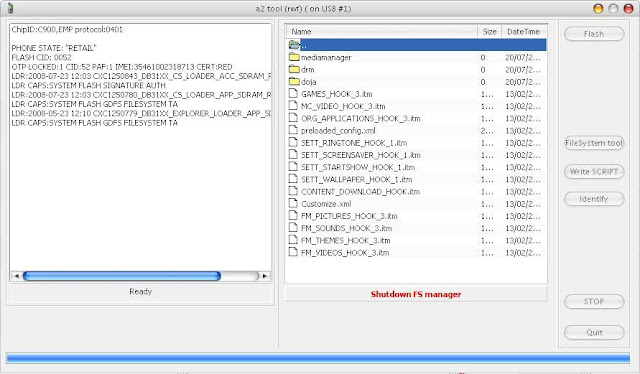Image resolution: width=640 pixels, height=374 pixels.
Task: Click the red close window button
Action: (x=628, y=9)
